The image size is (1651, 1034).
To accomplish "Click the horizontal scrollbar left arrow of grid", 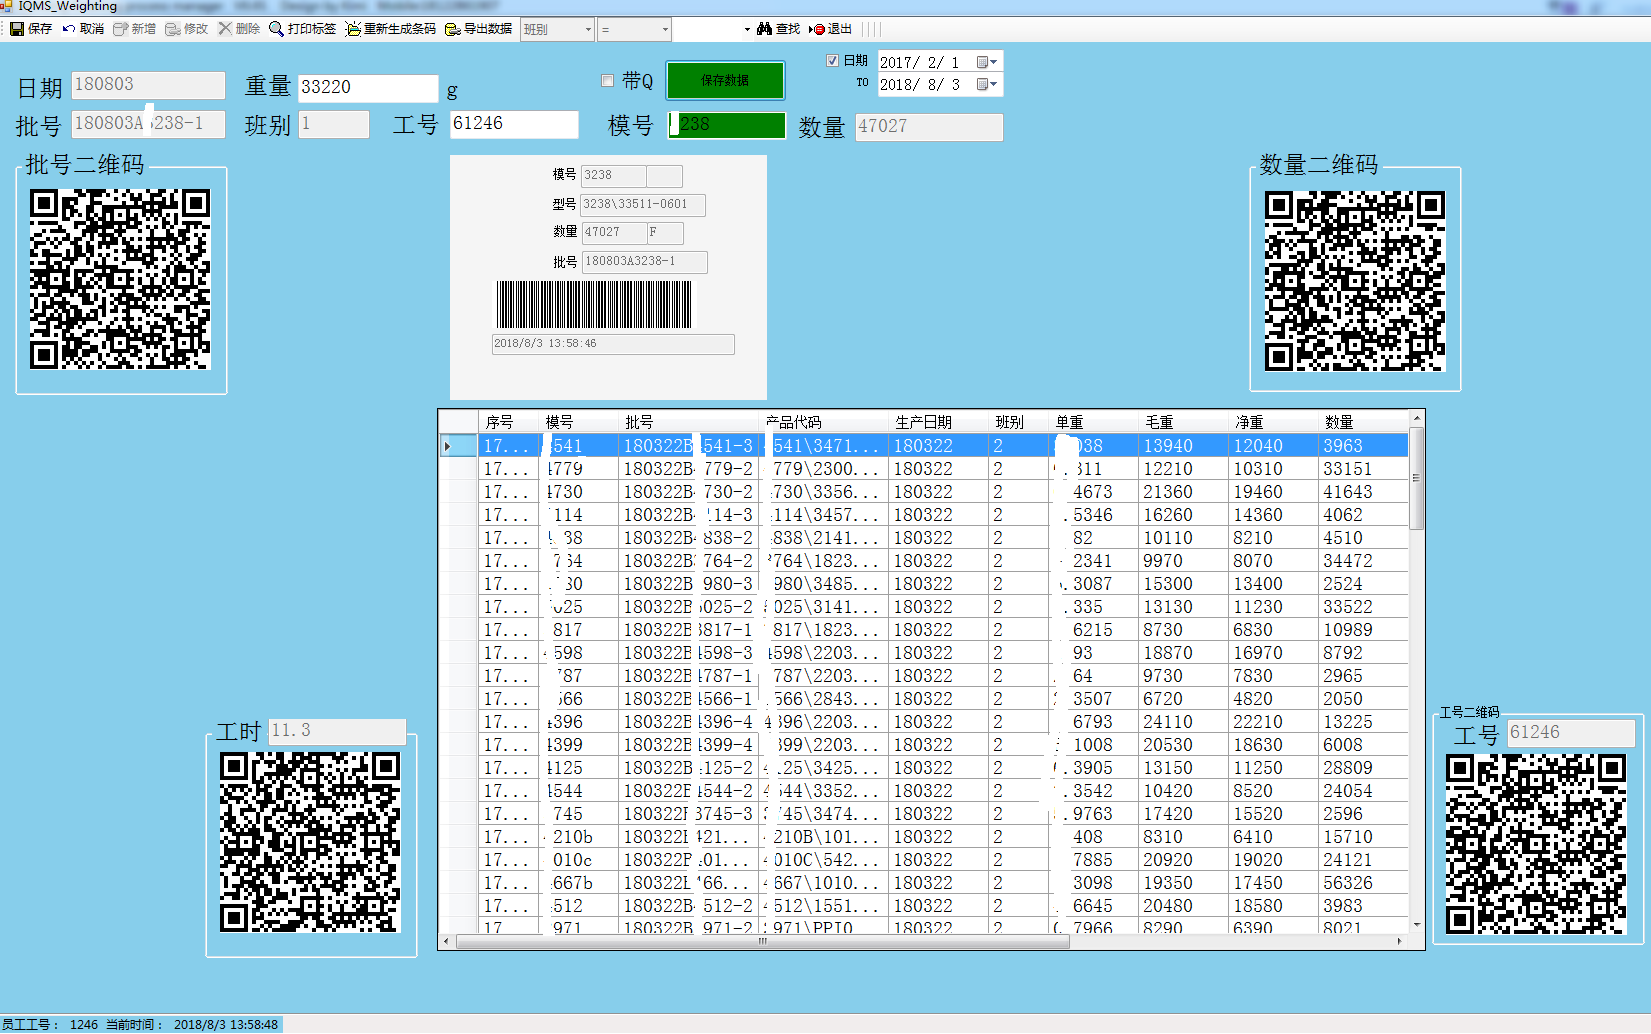I will point(448,942).
